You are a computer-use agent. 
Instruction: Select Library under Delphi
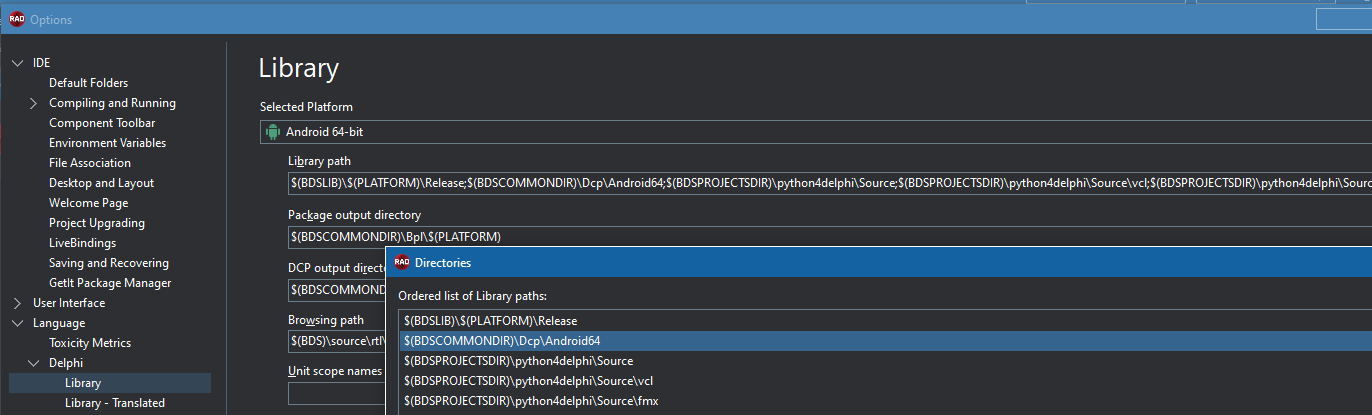coord(83,383)
